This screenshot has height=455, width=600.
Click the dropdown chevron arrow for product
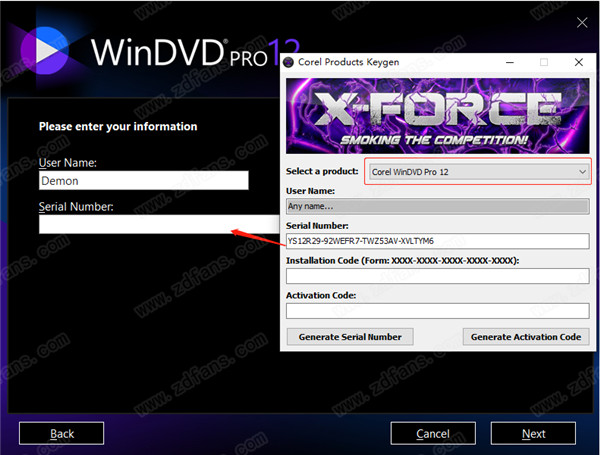coord(582,172)
